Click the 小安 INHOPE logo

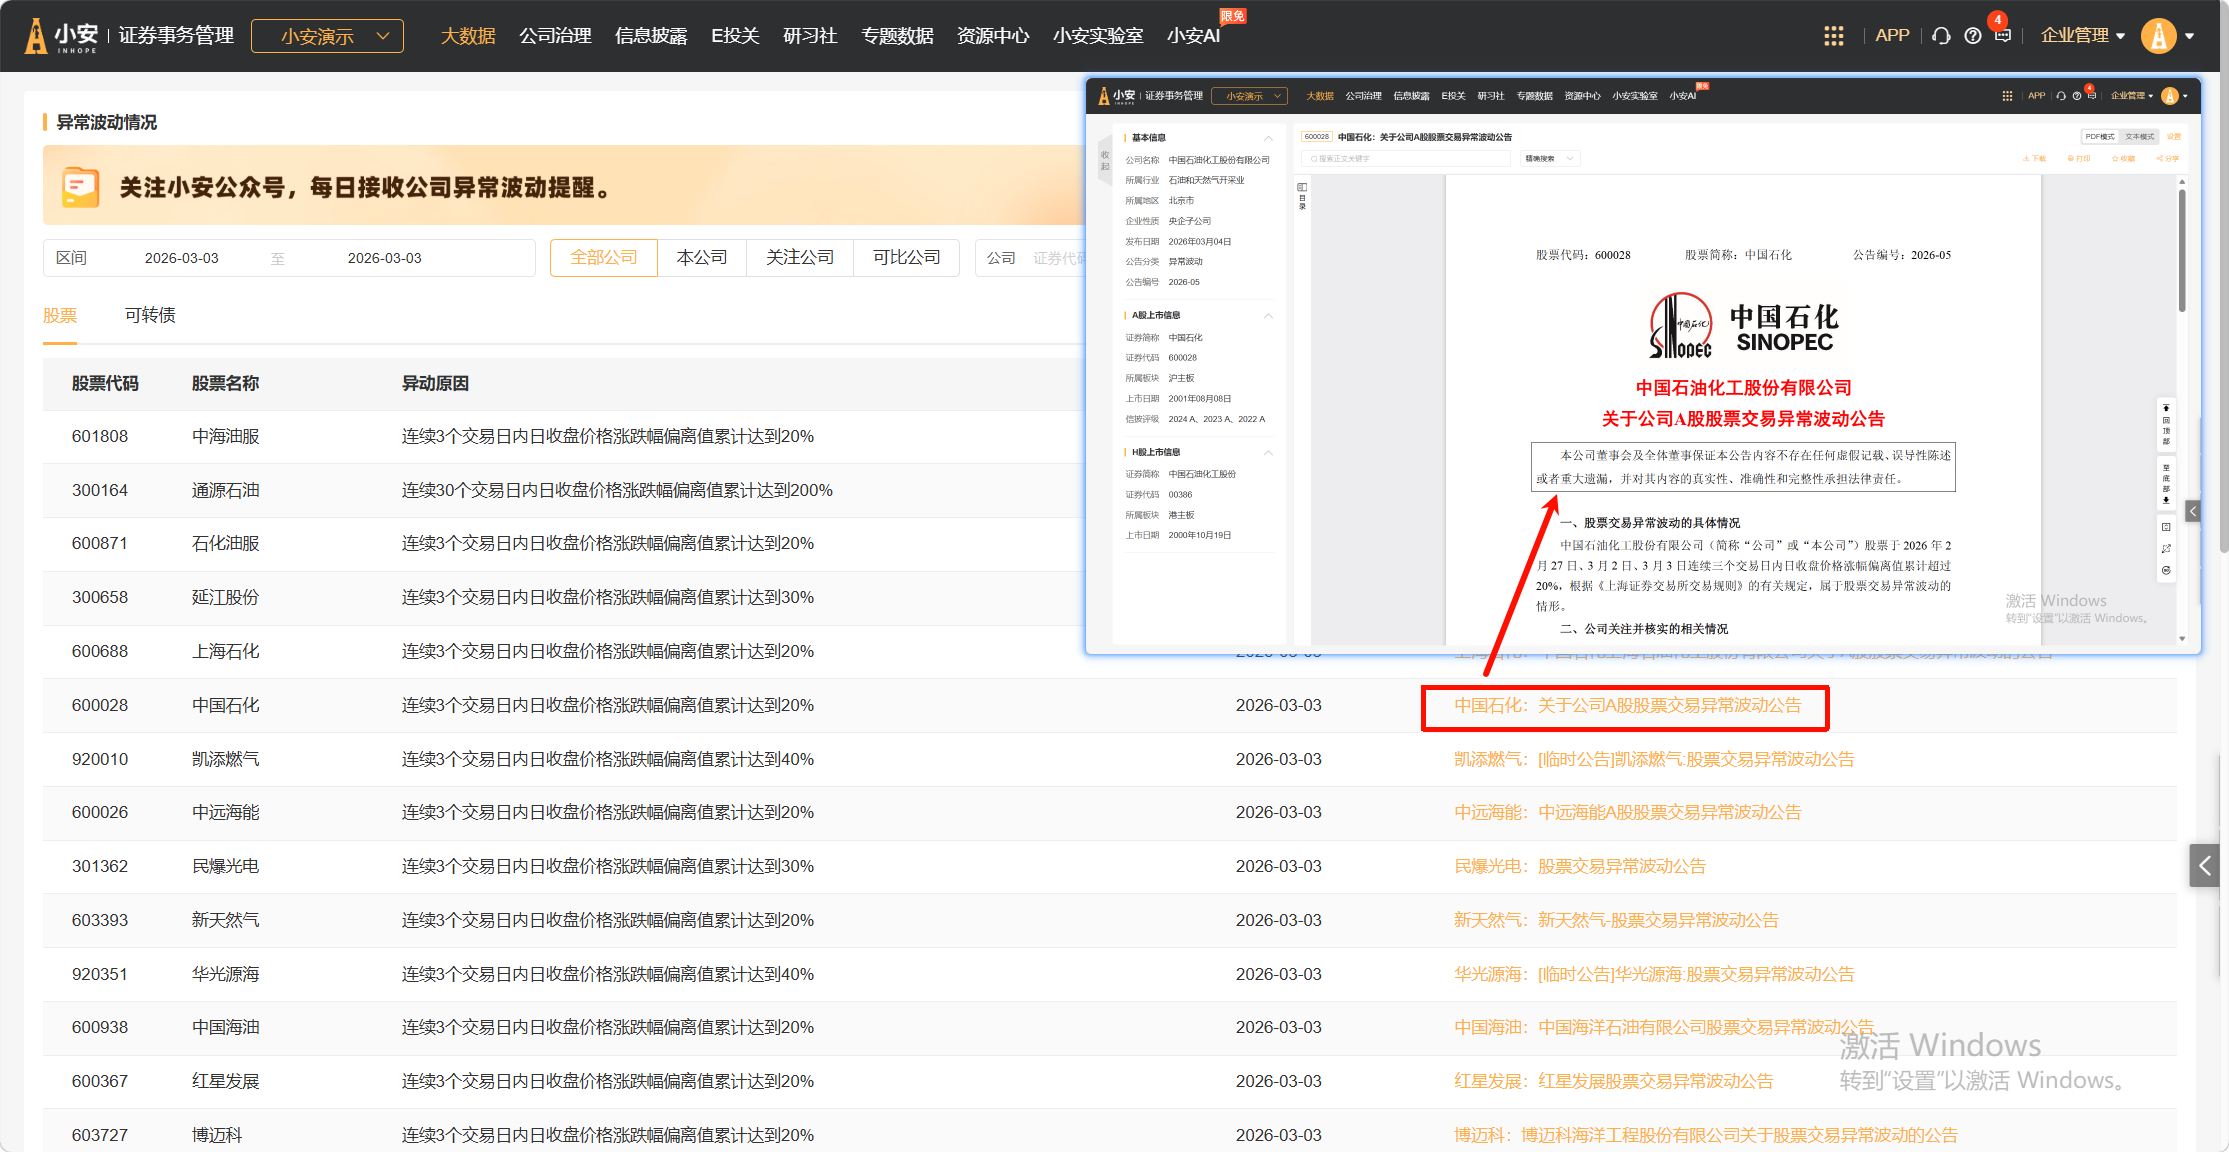pos(62,36)
